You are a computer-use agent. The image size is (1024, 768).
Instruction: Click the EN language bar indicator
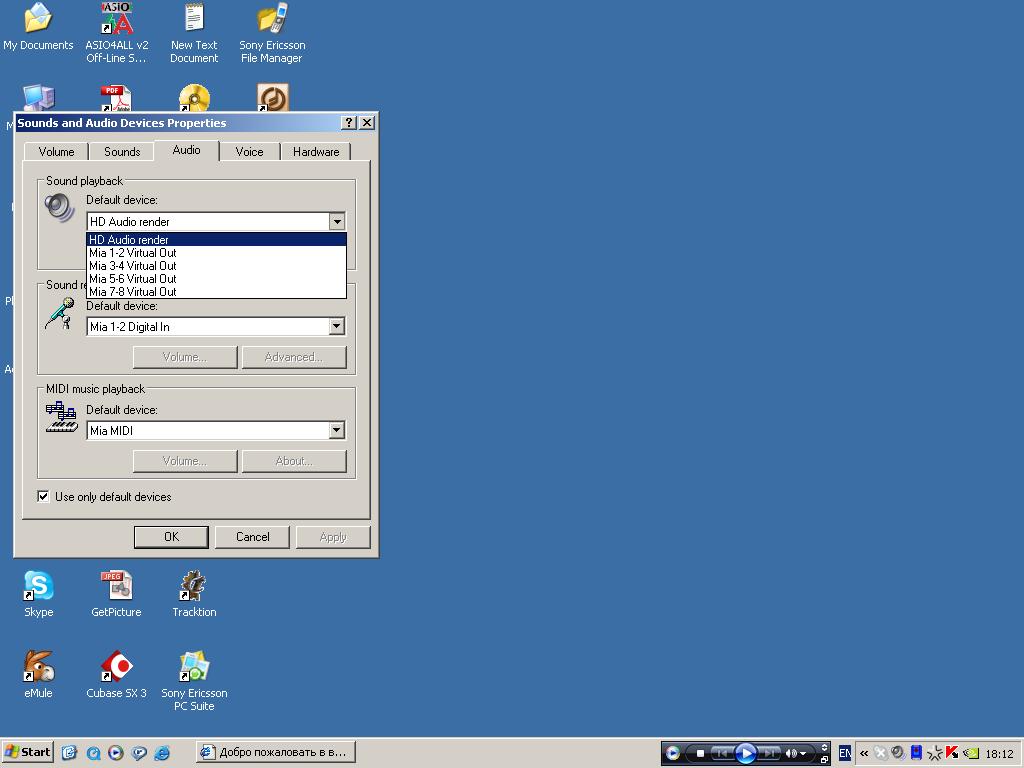point(844,753)
